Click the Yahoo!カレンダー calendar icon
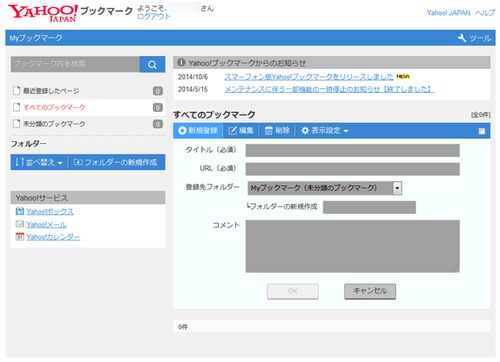500x362 pixels. pos(20,236)
